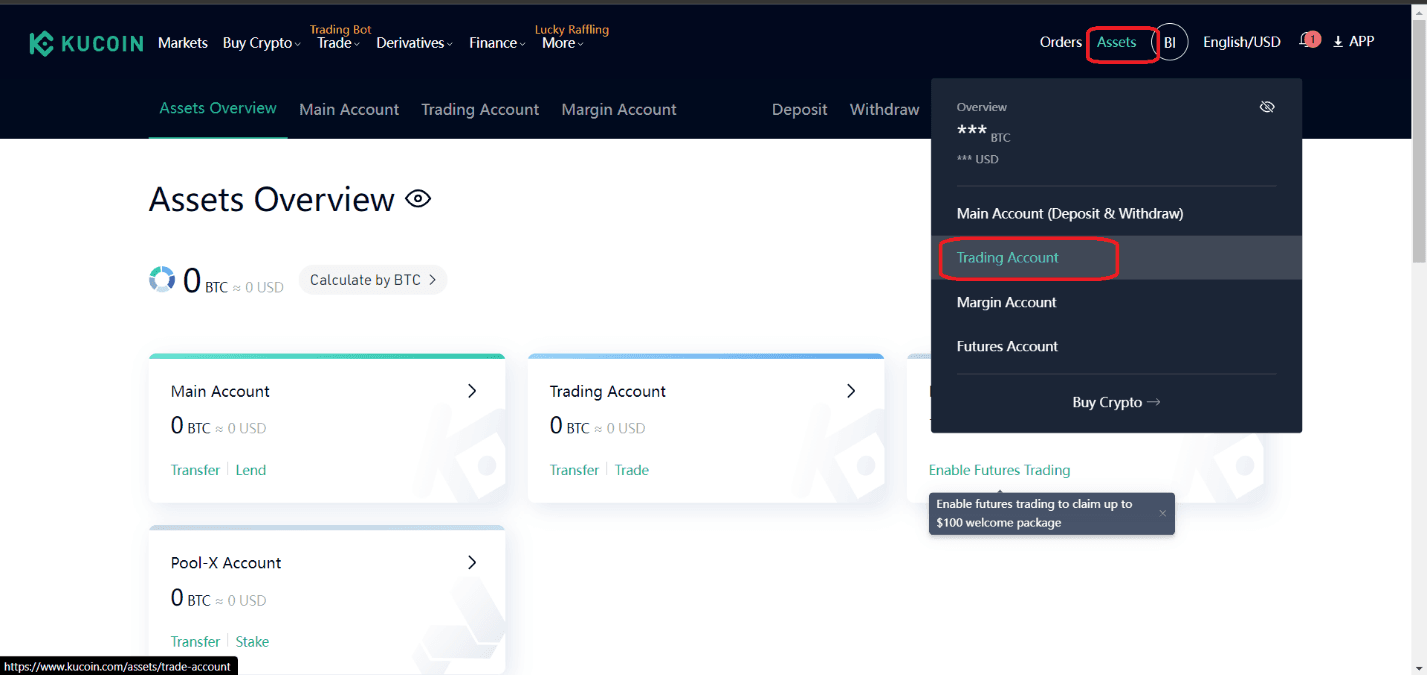Switch to the Trading Account tab
Screen dimensions: 1427x675
tap(480, 109)
